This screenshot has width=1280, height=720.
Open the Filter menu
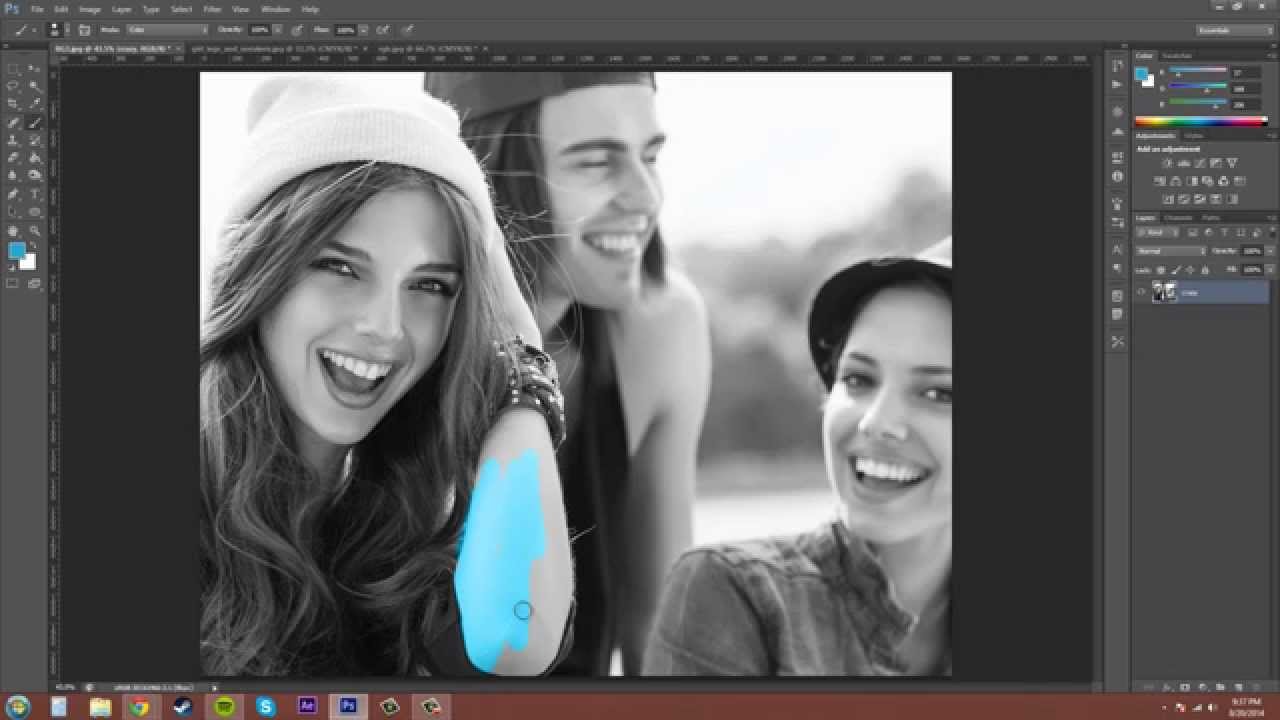coord(212,9)
